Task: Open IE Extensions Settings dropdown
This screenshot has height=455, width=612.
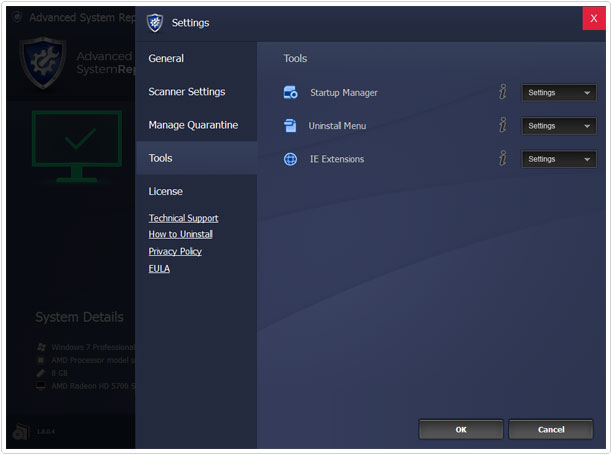Action: pos(559,159)
